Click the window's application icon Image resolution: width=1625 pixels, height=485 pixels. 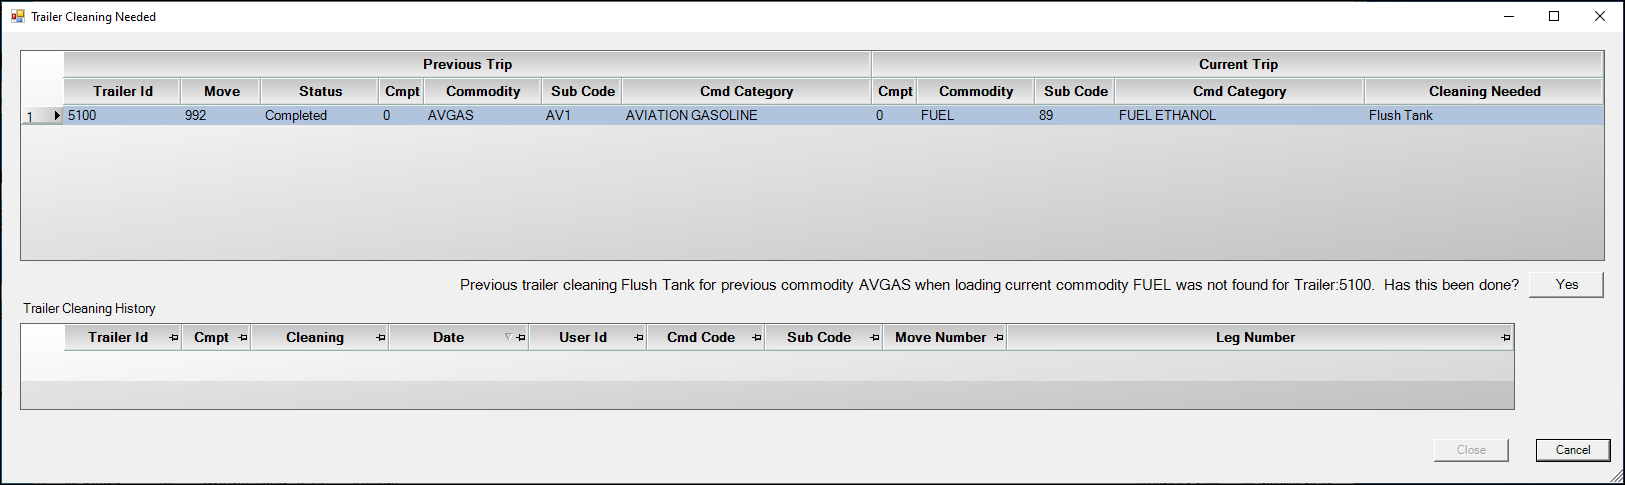18,16
